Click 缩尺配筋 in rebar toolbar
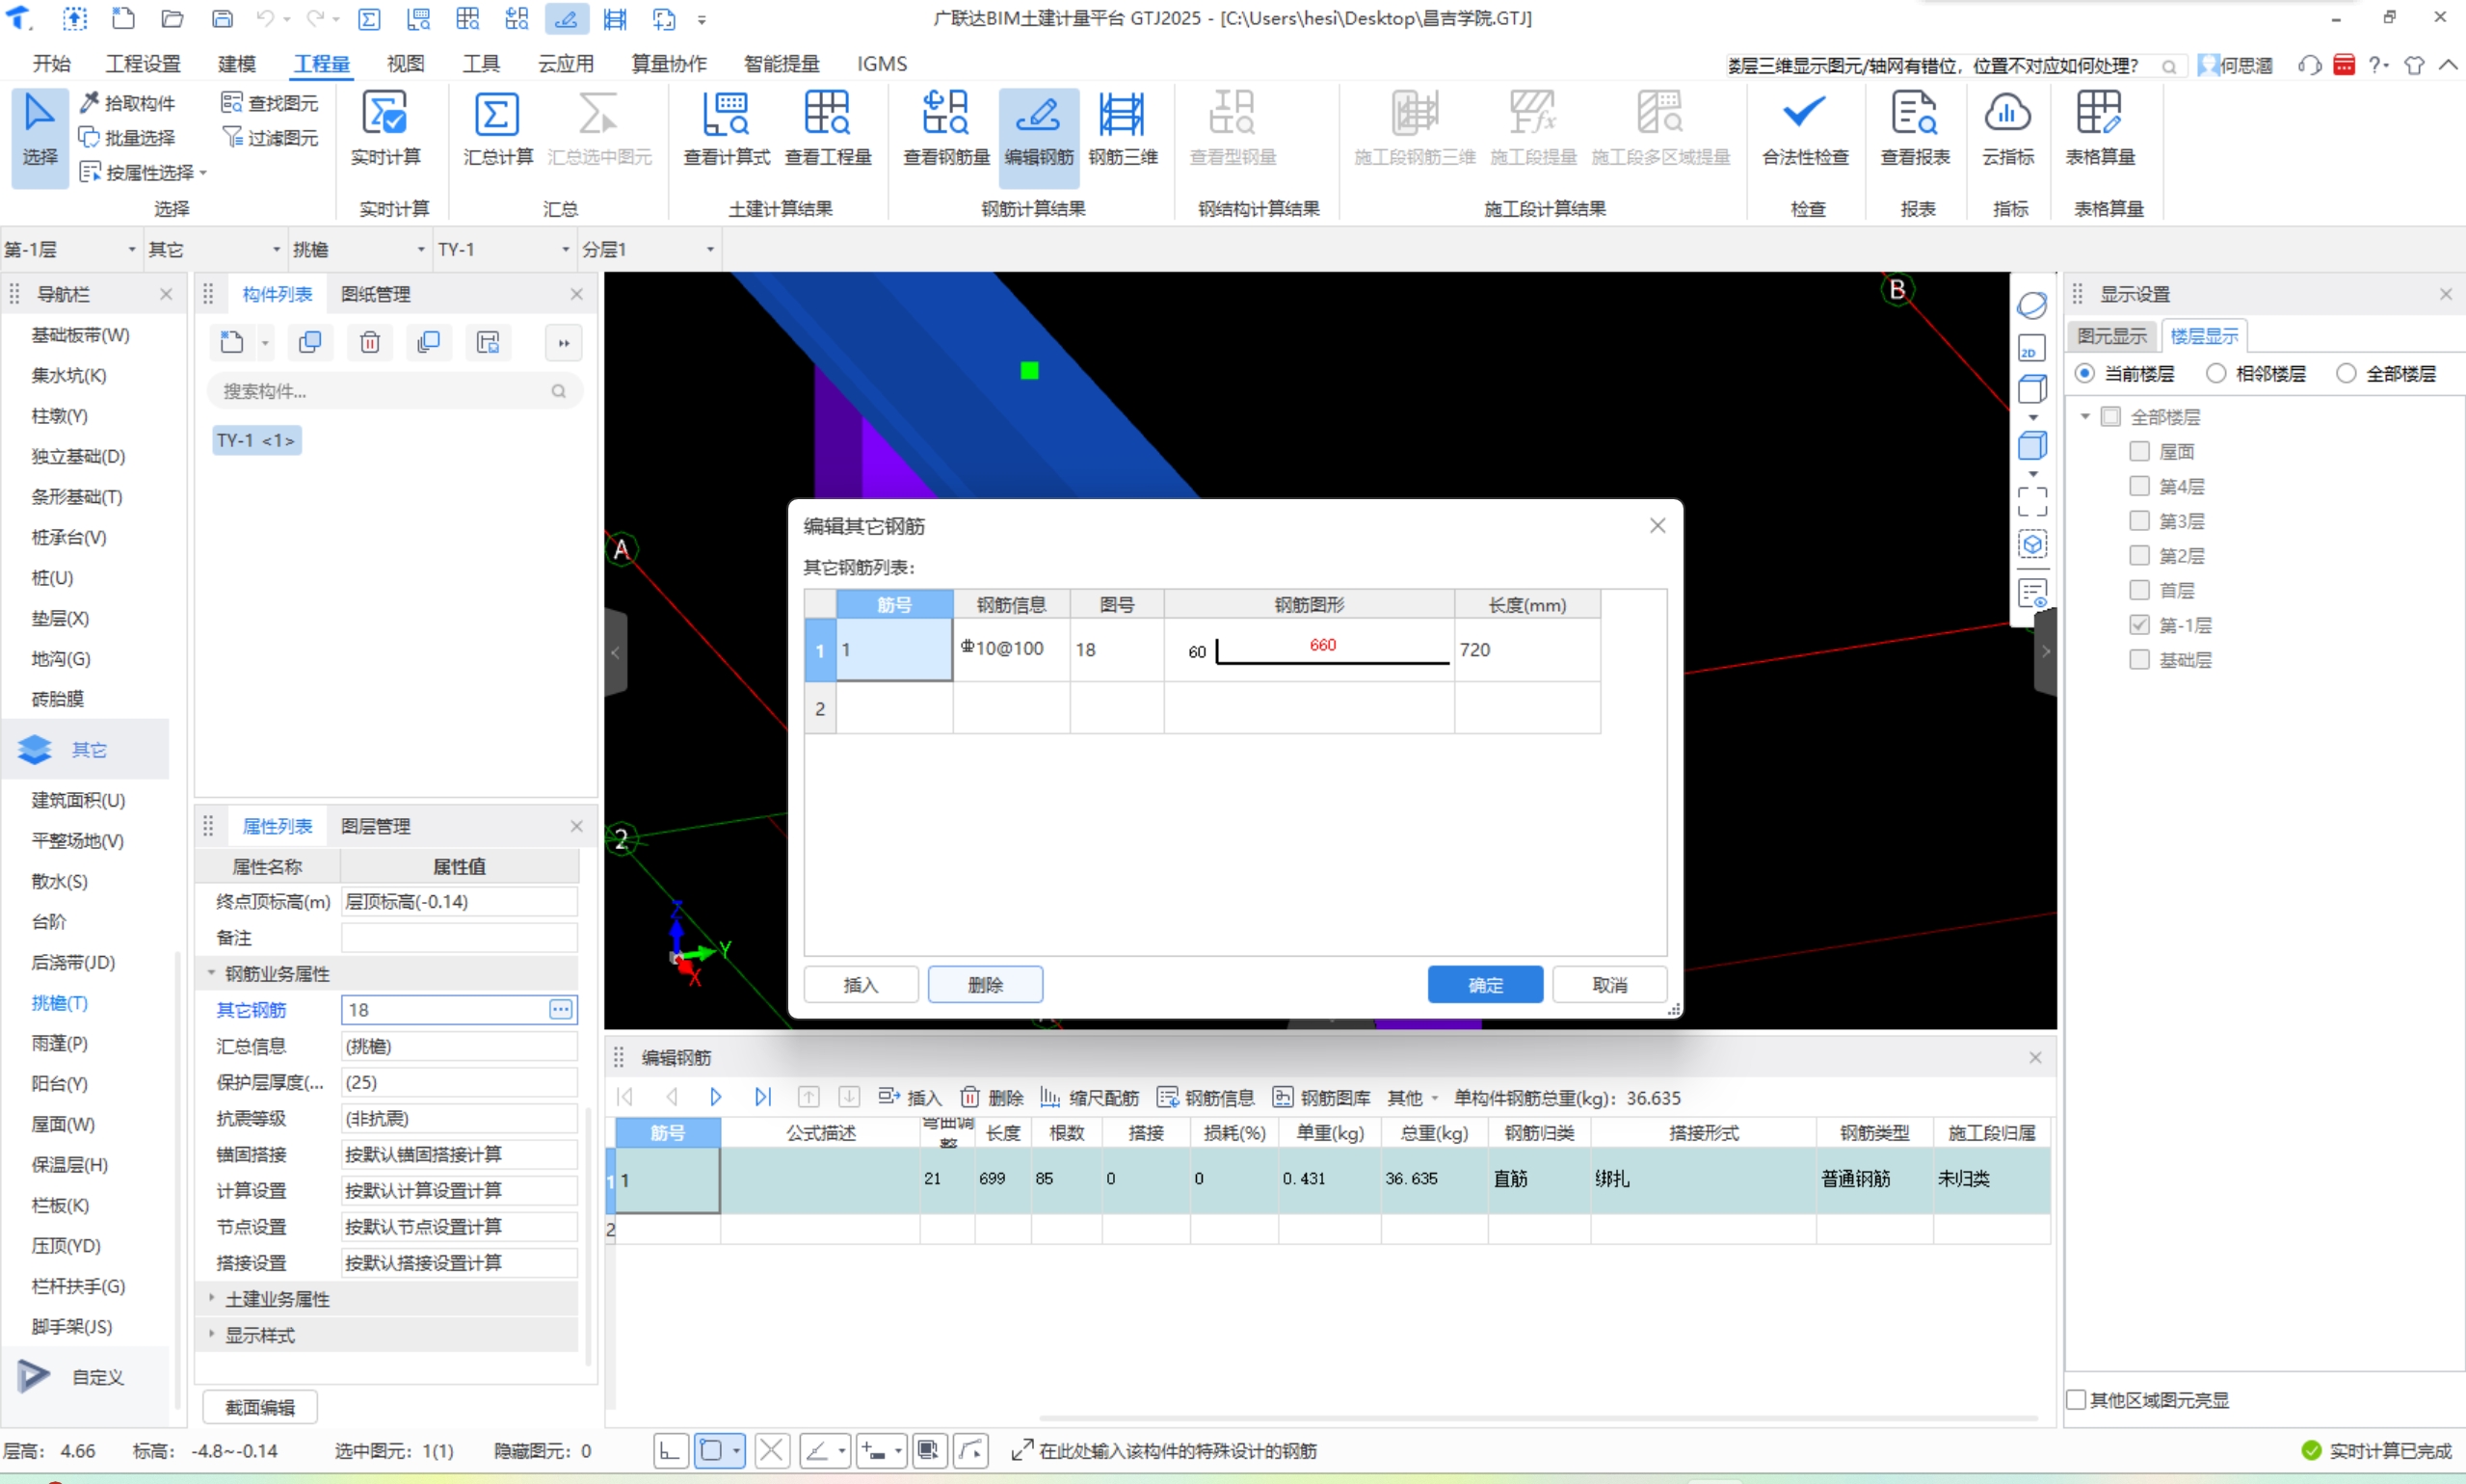Image resolution: width=2466 pixels, height=1484 pixels. tap(1089, 1098)
